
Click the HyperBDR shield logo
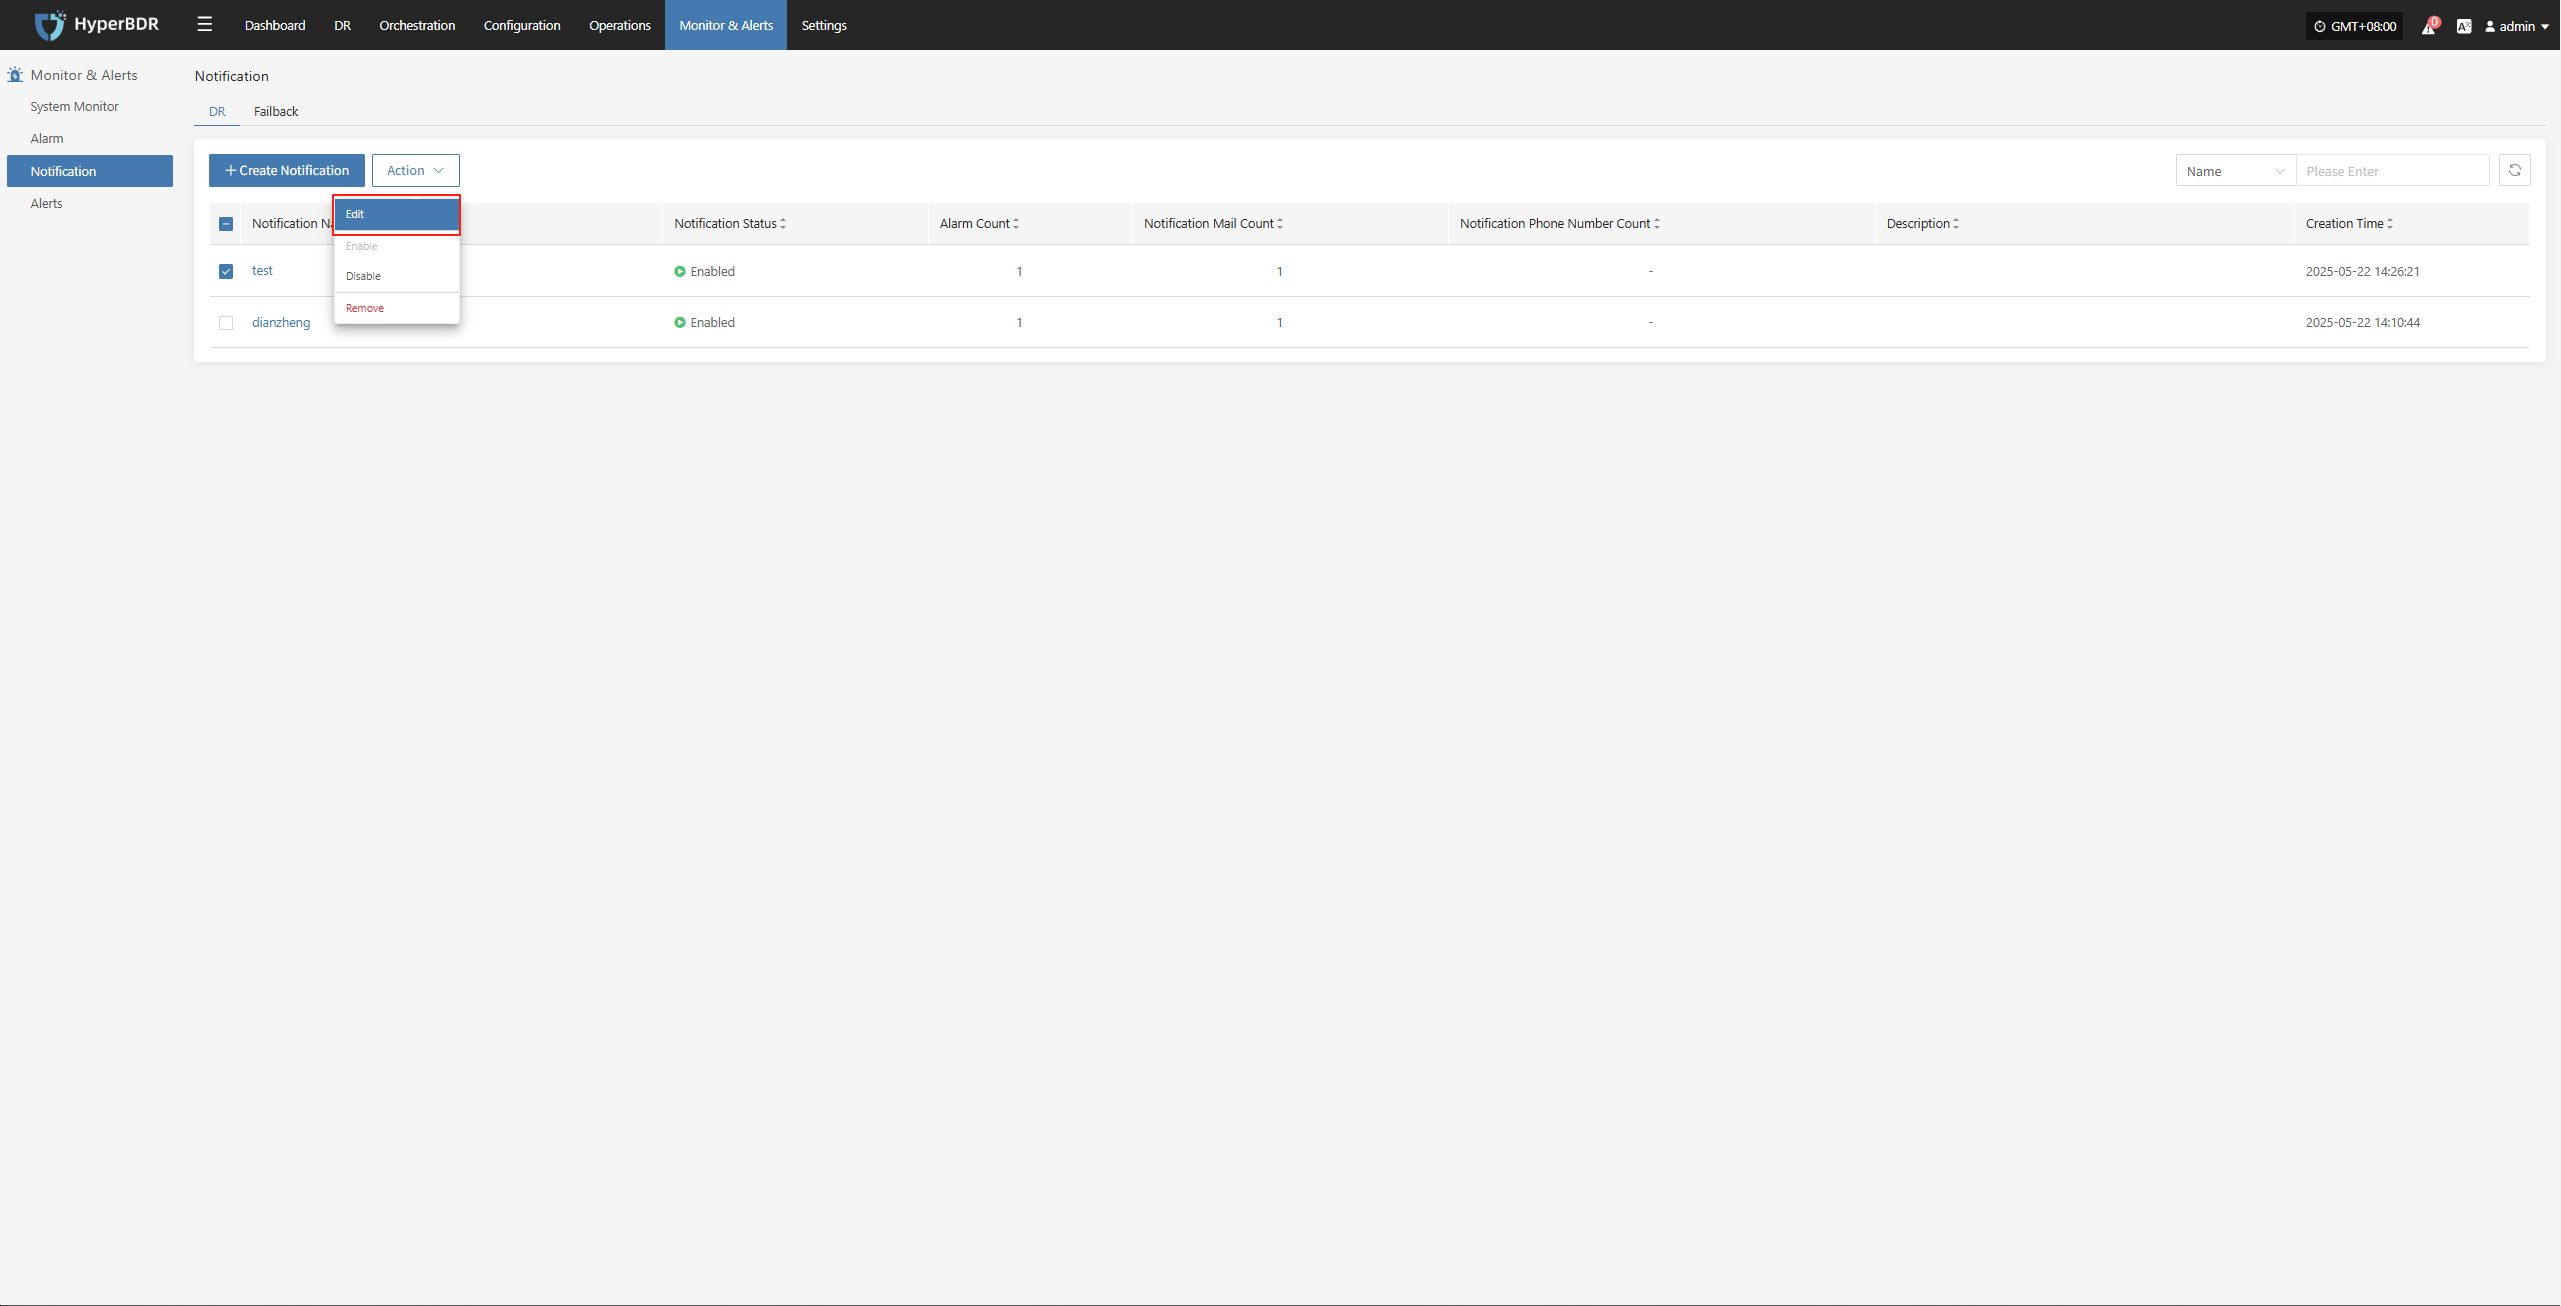(x=49, y=25)
